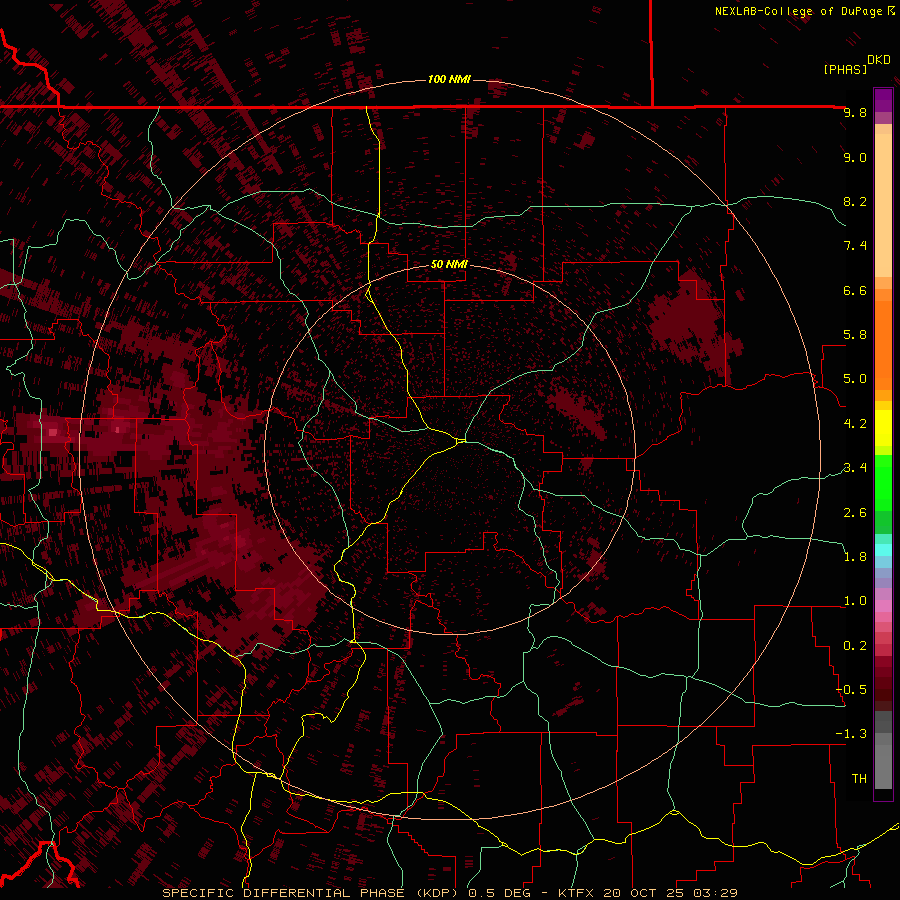Click the -1.3 value on the legend
Image resolution: width=900 pixels, height=900 pixels.
tap(852, 734)
